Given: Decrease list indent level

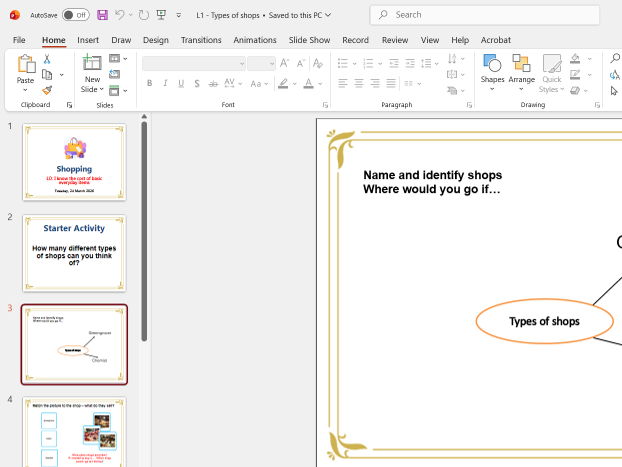Looking at the screenshot, I should coord(394,63).
